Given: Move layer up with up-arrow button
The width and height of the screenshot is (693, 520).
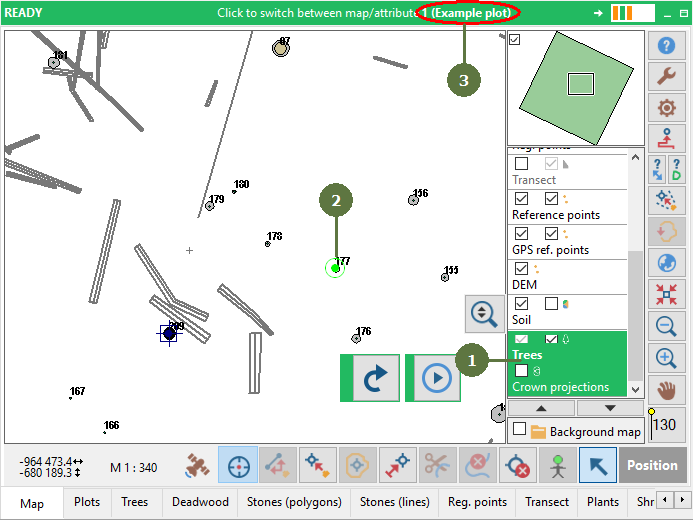Looking at the screenshot, I should pos(541,408).
